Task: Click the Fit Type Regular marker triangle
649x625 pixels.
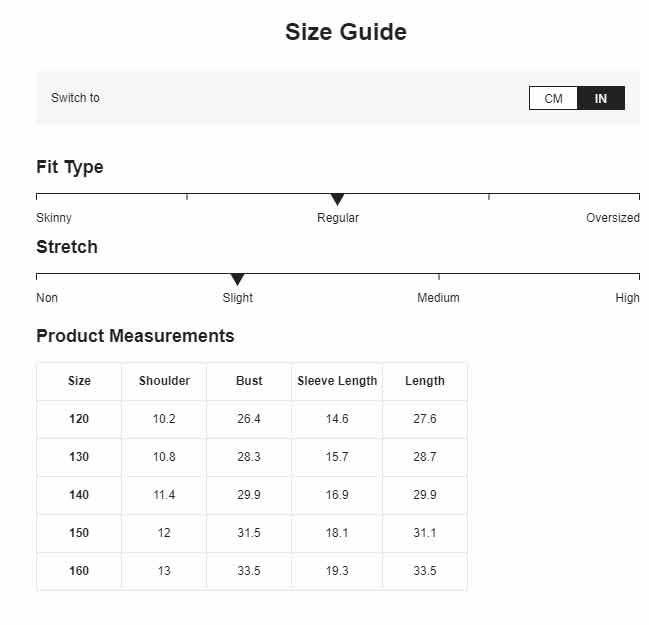Action: click(x=337, y=200)
